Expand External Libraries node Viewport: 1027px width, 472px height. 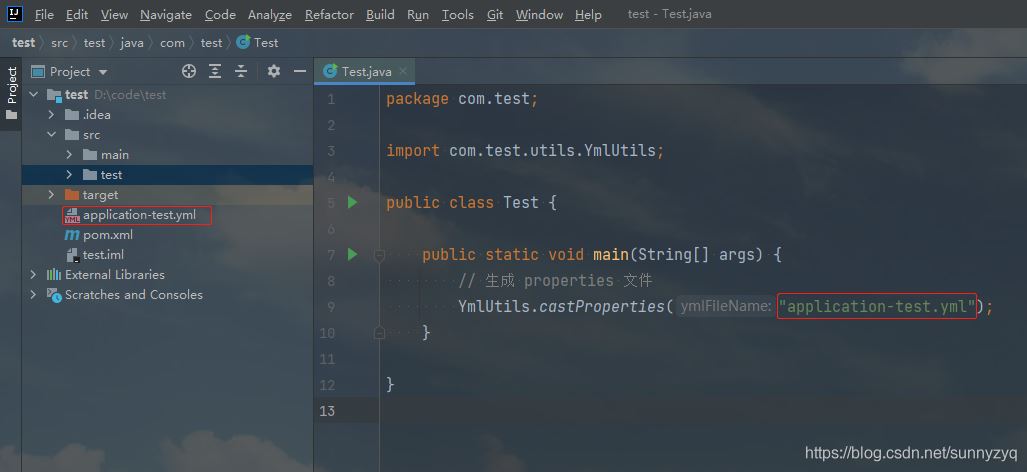pyautogui.click(x=33, y=275)
